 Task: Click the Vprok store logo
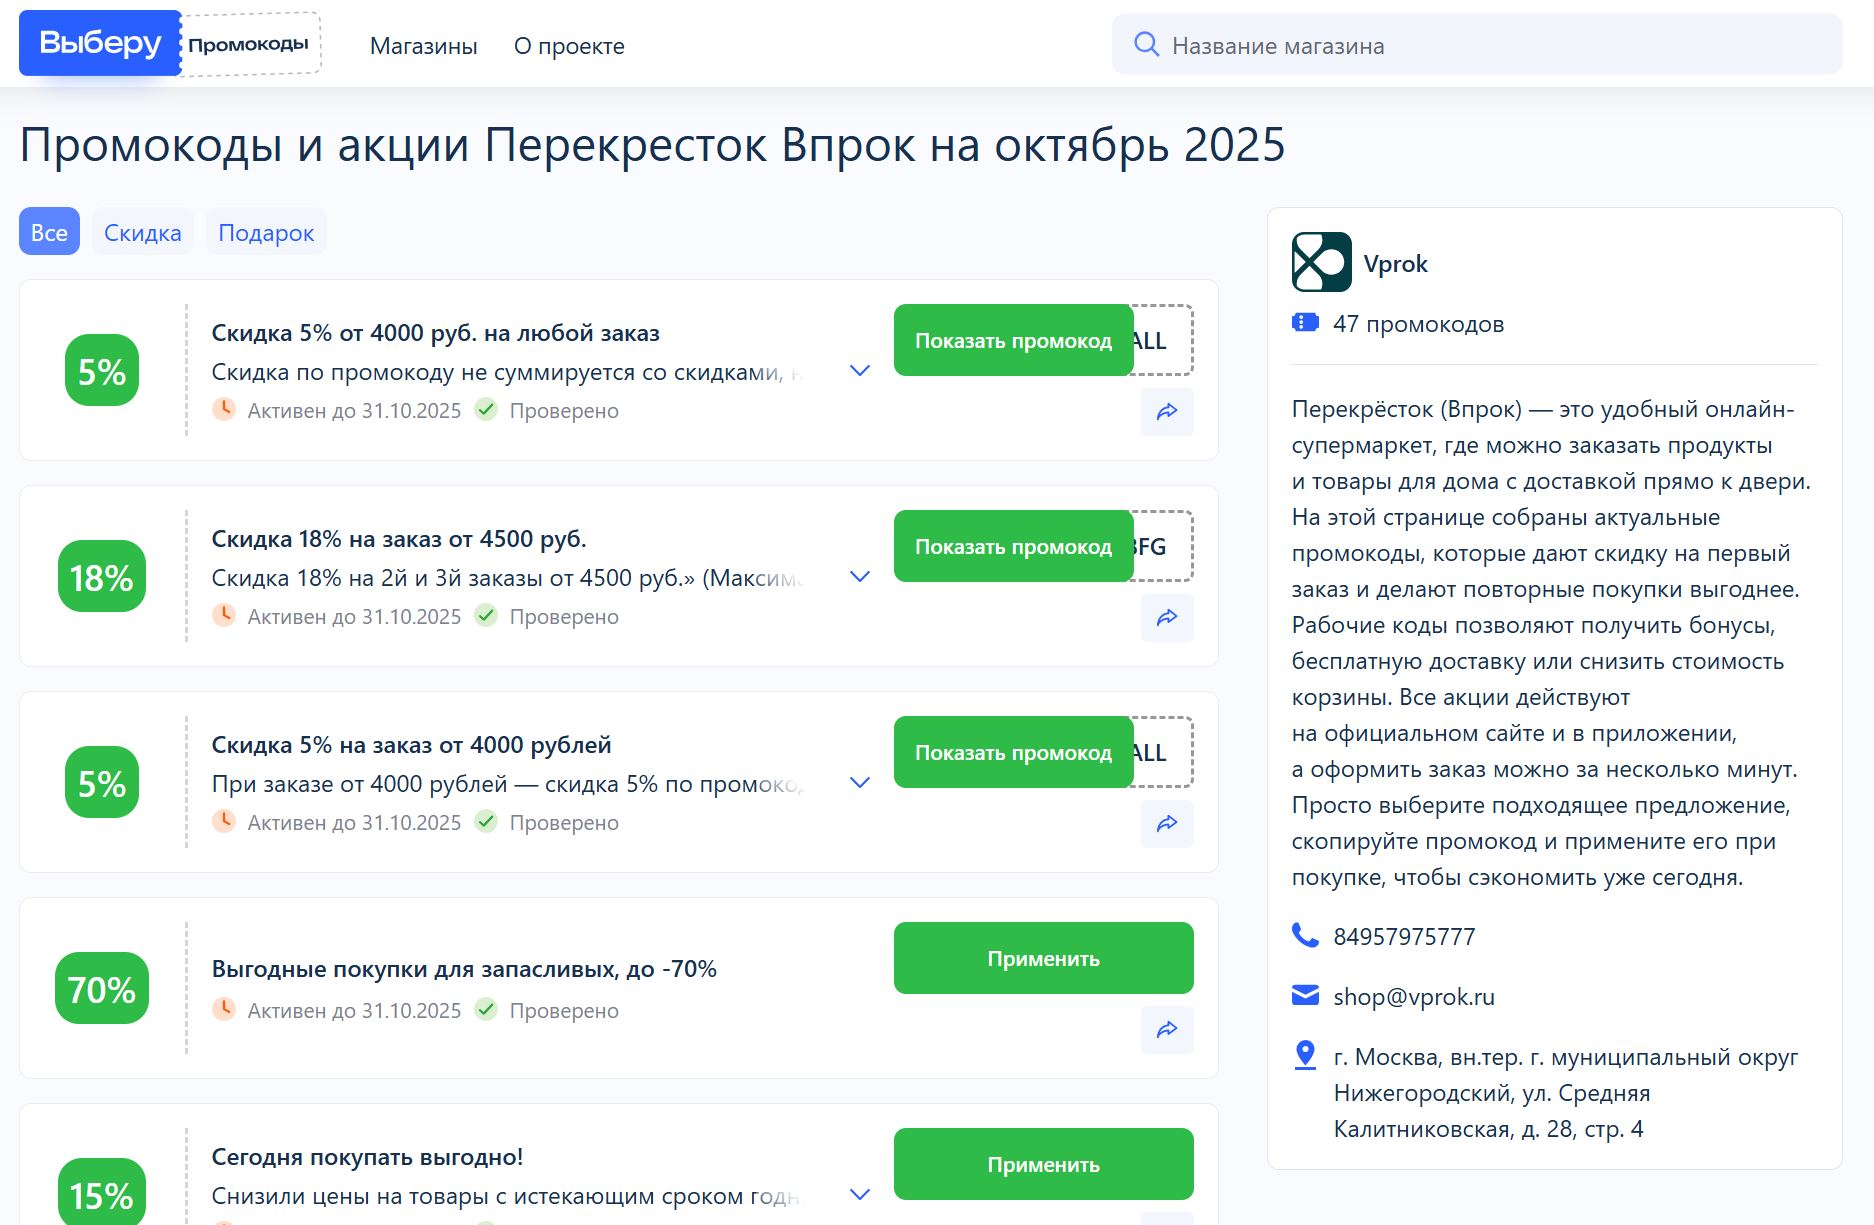[1321, 262]
